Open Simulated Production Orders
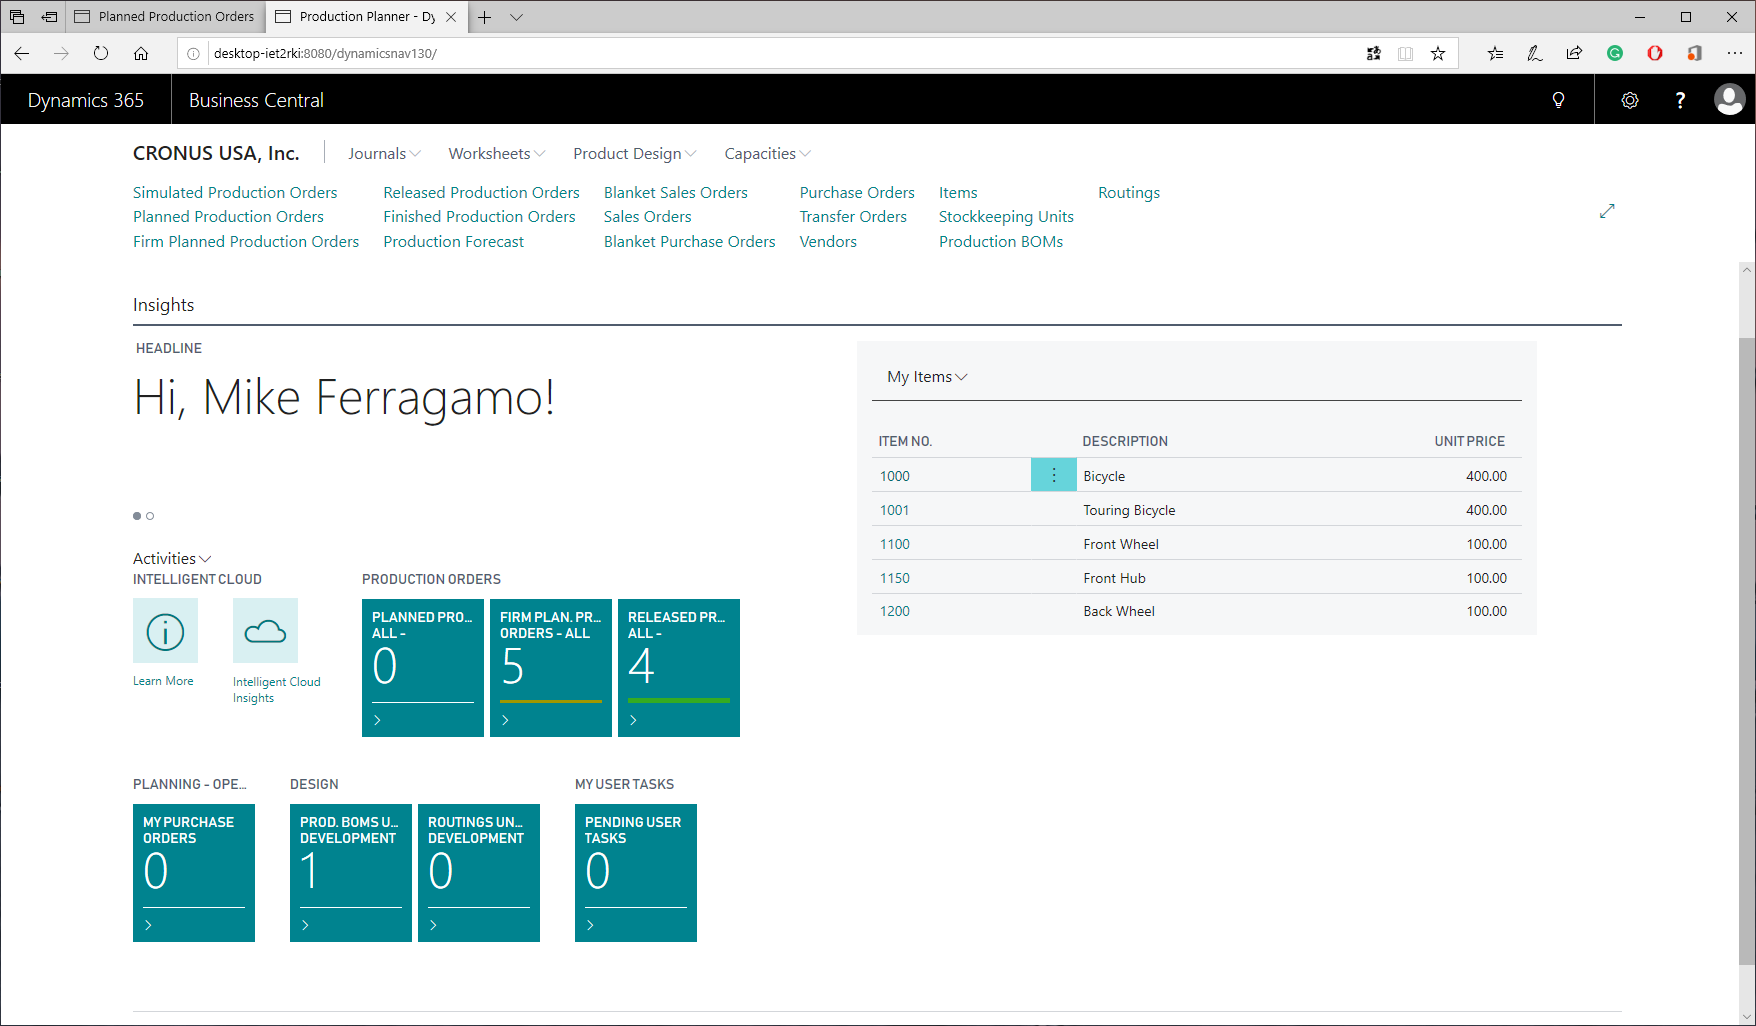 (x=235, y=192)
